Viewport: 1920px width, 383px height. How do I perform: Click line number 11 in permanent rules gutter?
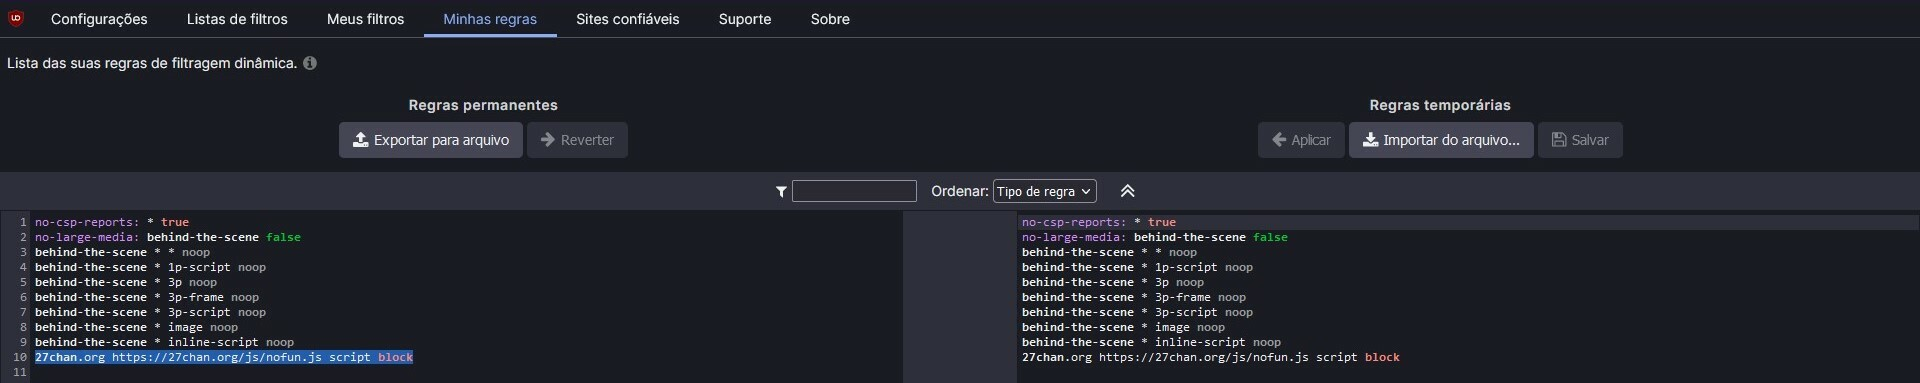(20, 372)
